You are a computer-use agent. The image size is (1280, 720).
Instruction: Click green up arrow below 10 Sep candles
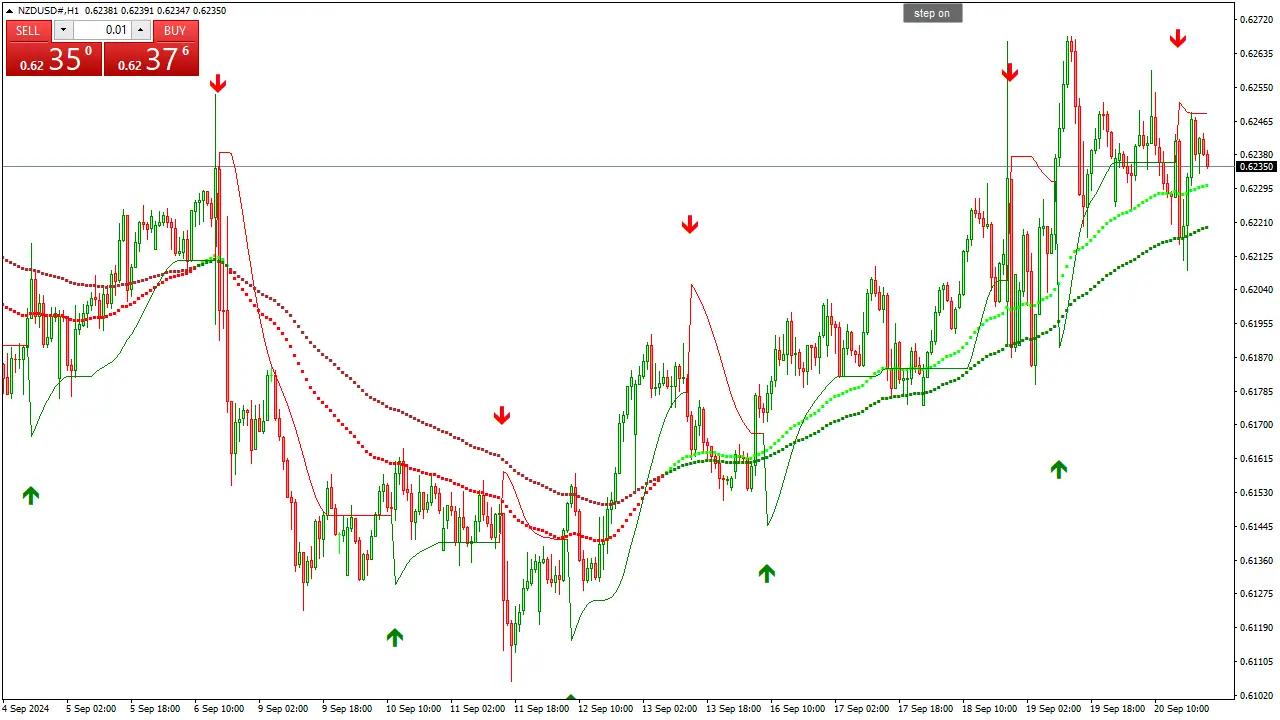point(394,637)
